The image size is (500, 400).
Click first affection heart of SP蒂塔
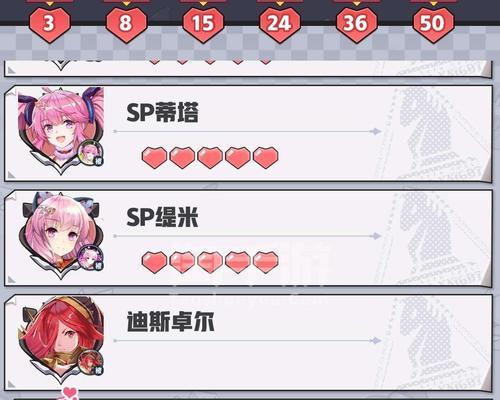(154, 157)
